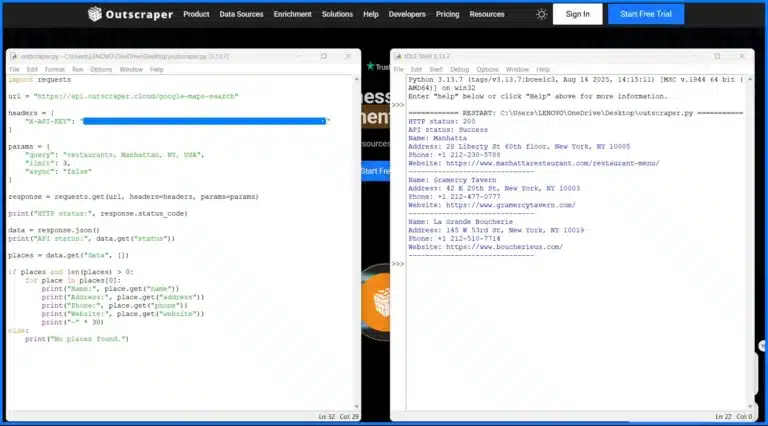Open Window menu in the outscraper.py editor

[x=131, y=70]
